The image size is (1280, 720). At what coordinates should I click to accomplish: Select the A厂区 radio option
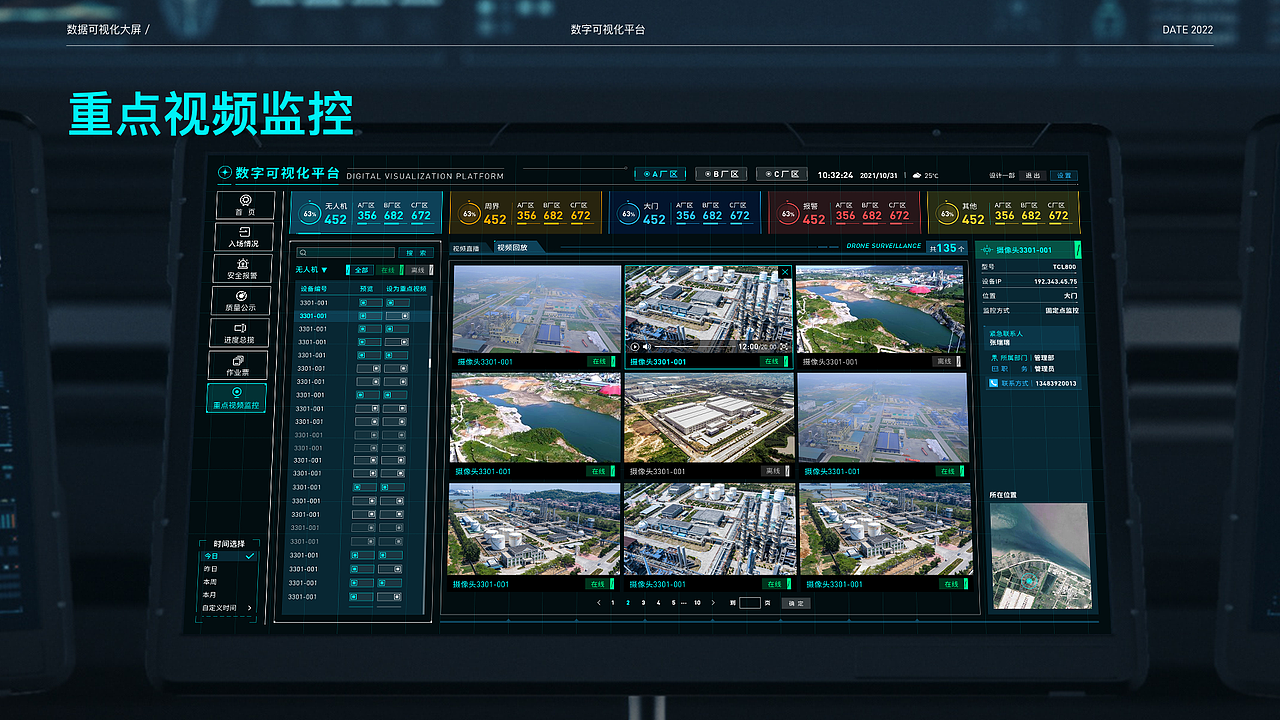[x=660, y=174]
